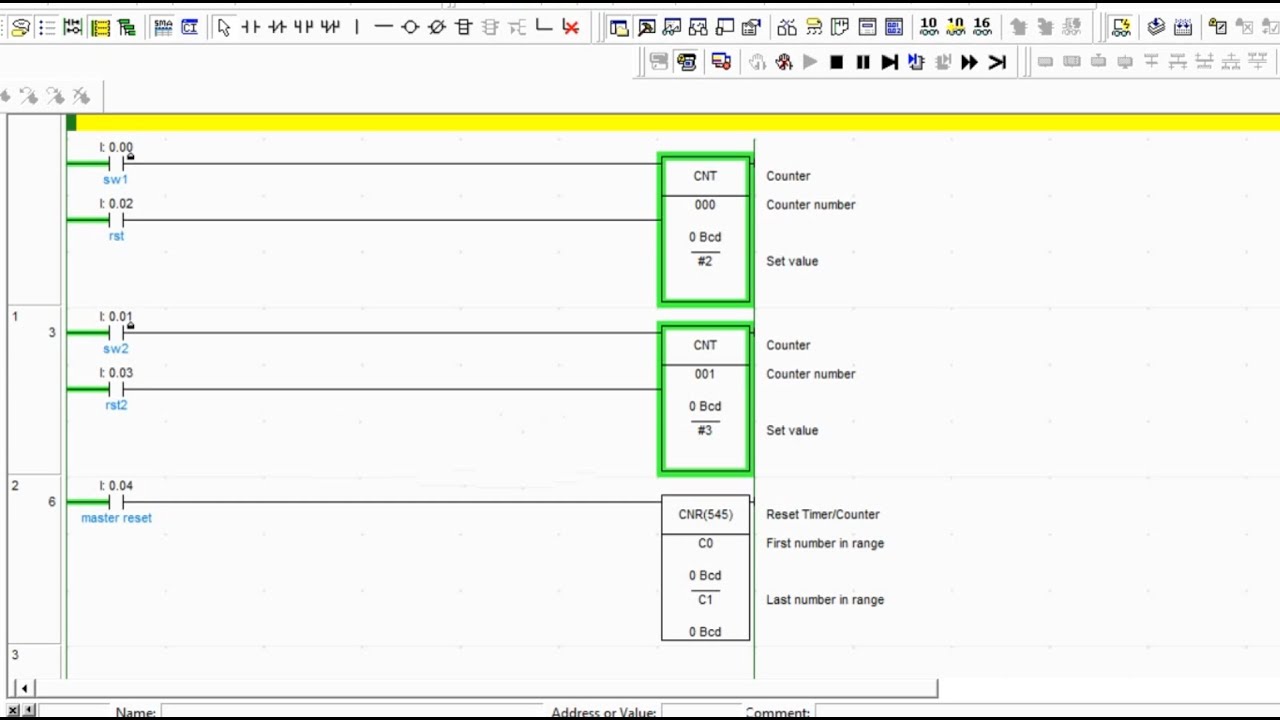Screen dimensions: 1280x720
Task: Click the blue 'CI' toolbar icon
Action: [x=189, y=27]
